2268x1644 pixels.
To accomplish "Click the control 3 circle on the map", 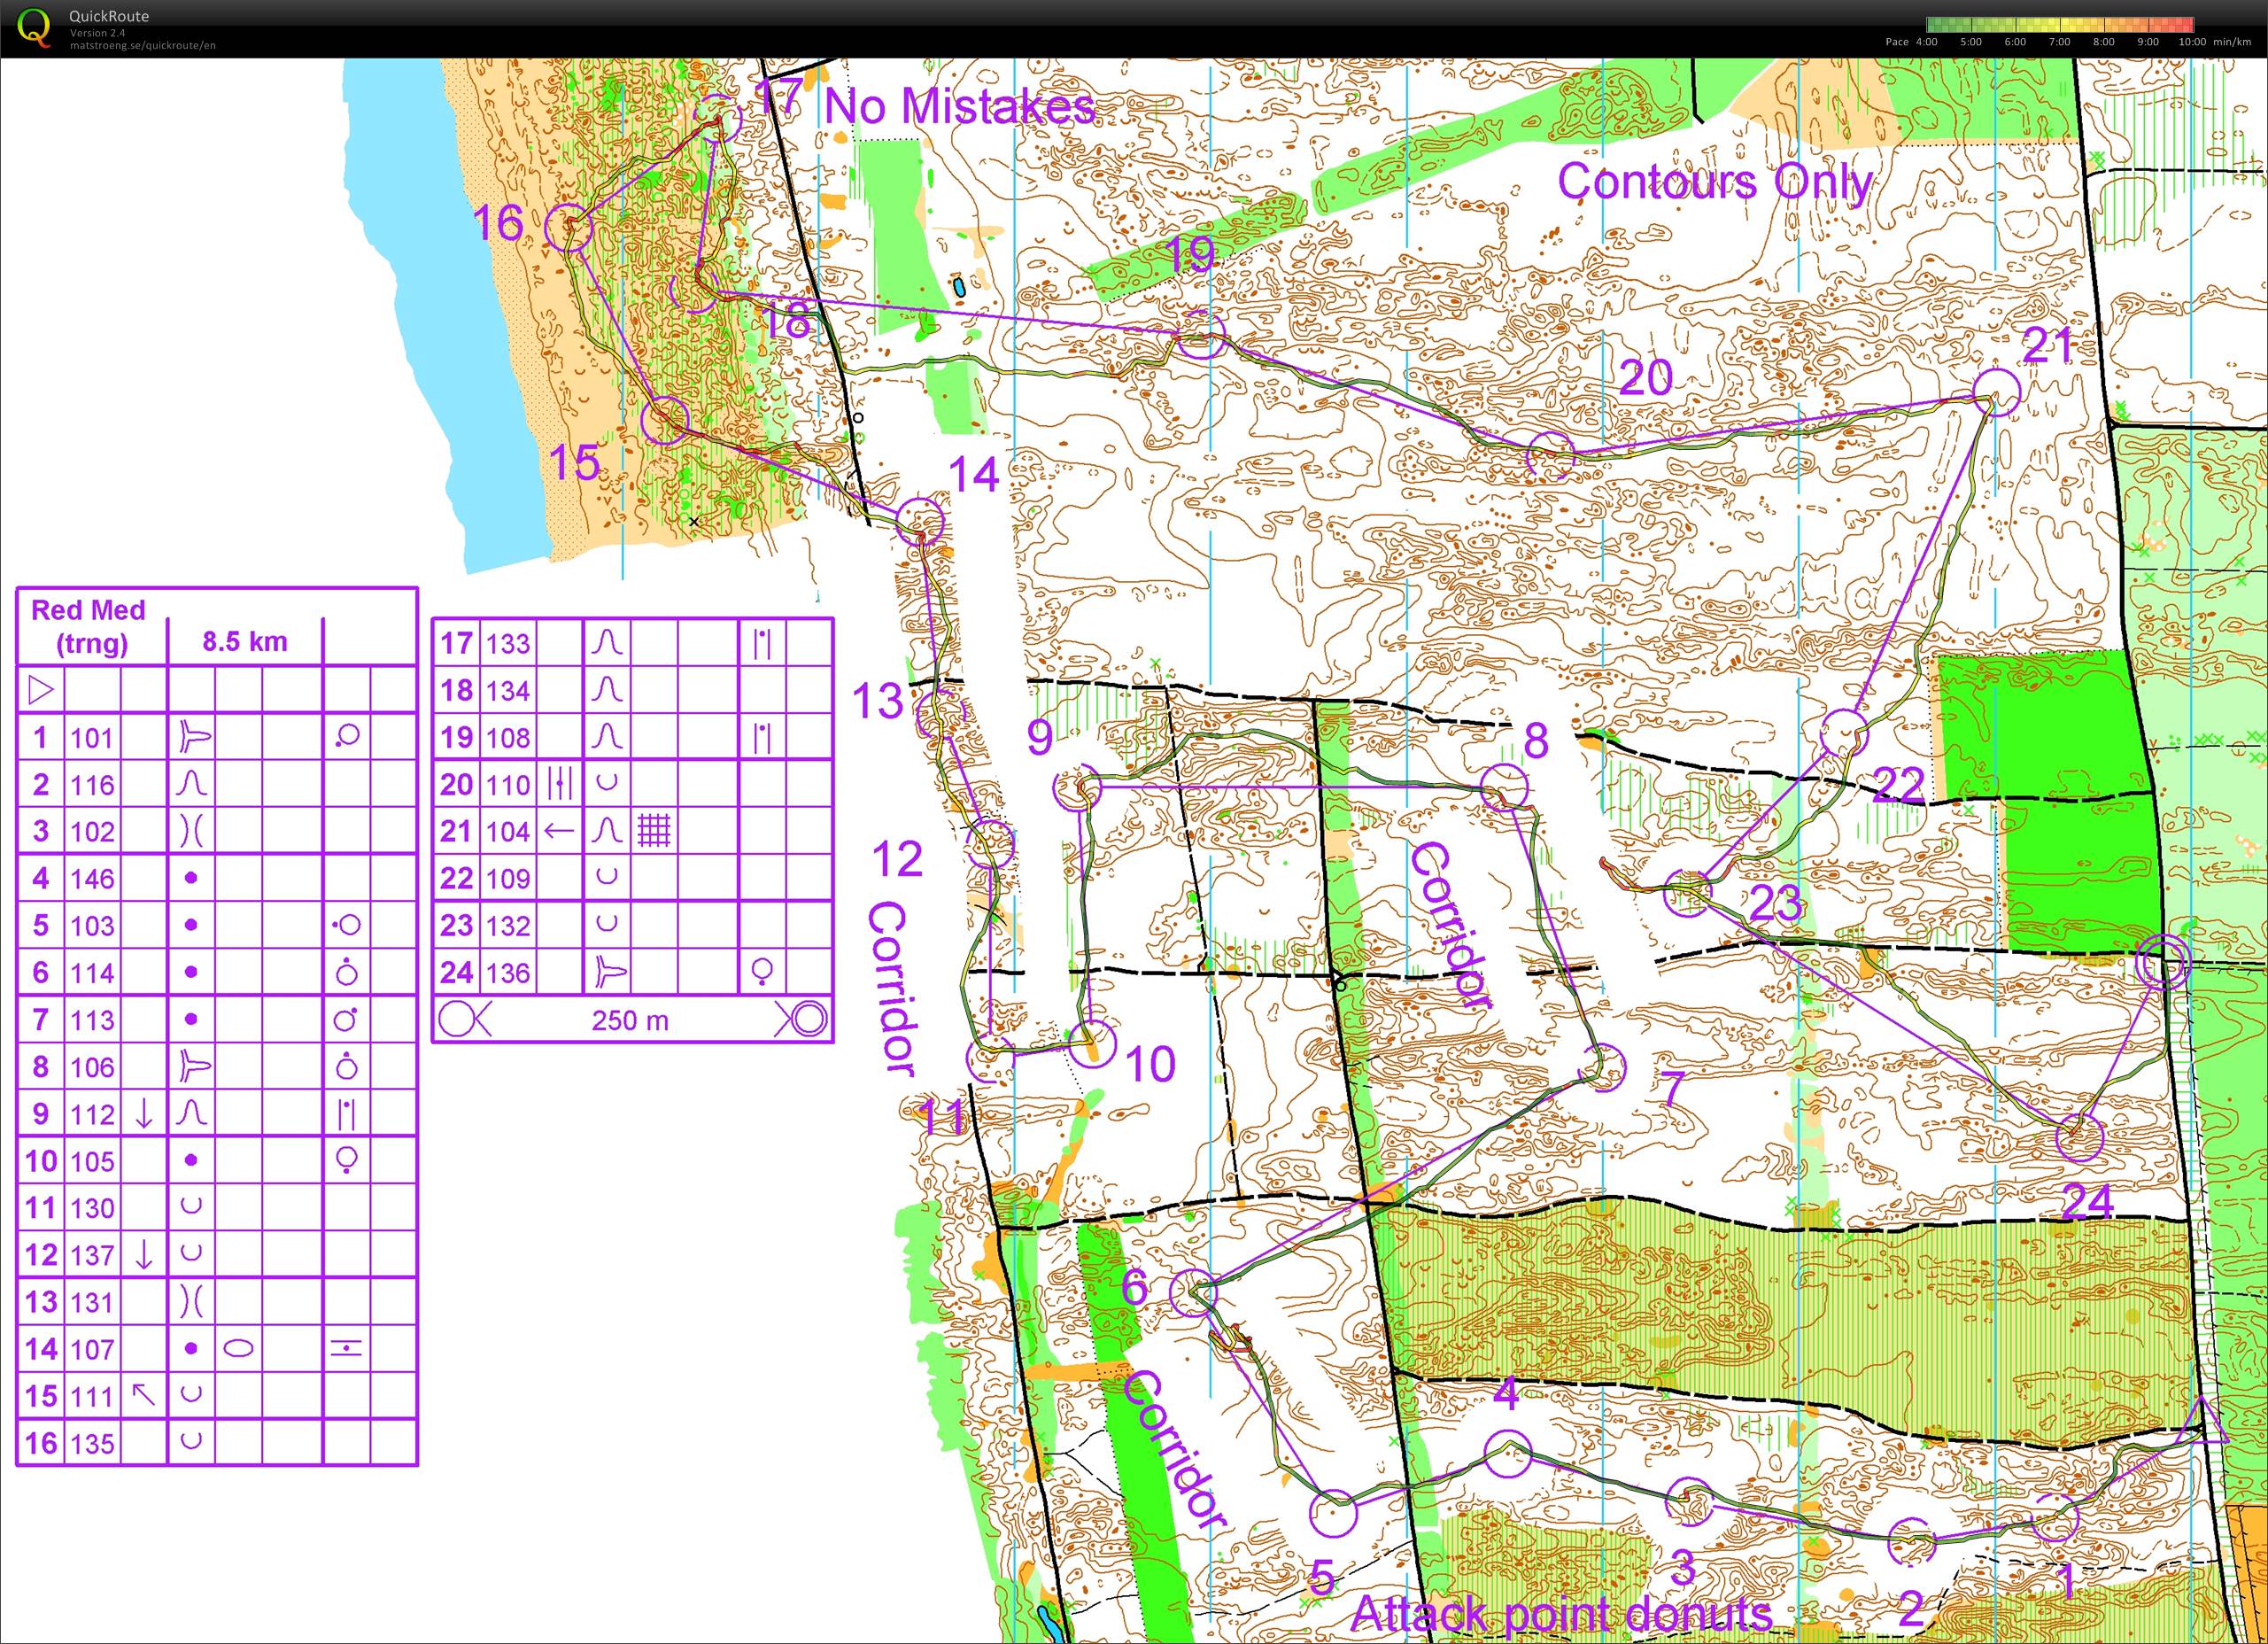I will point(1689,1501).
